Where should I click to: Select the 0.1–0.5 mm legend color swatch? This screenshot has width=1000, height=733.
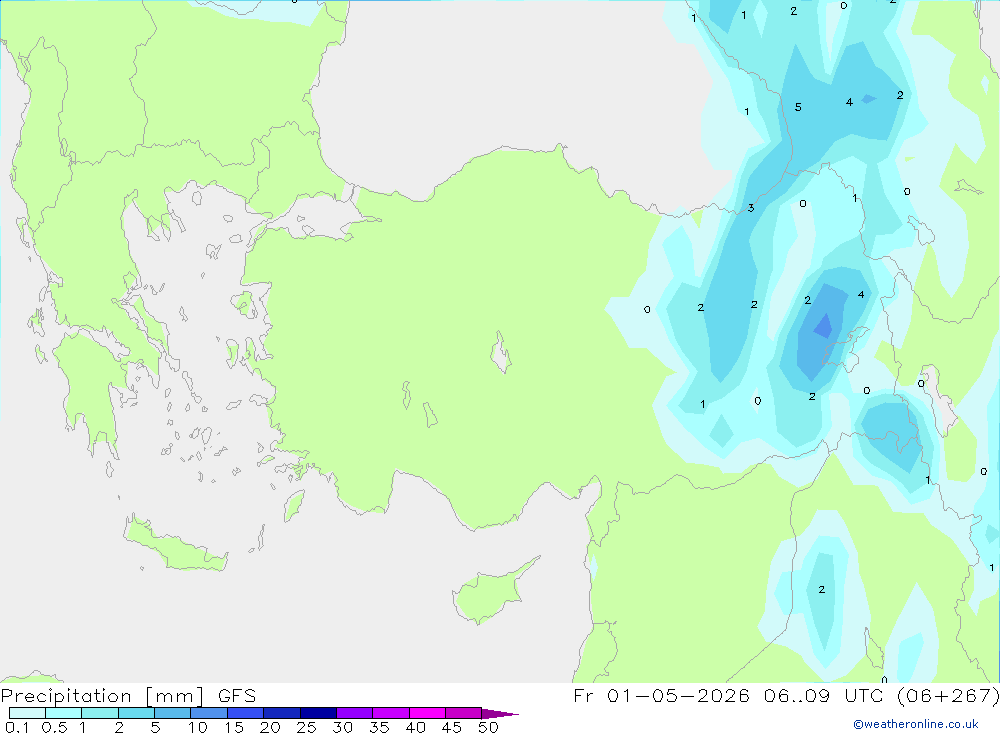point(27,713)
